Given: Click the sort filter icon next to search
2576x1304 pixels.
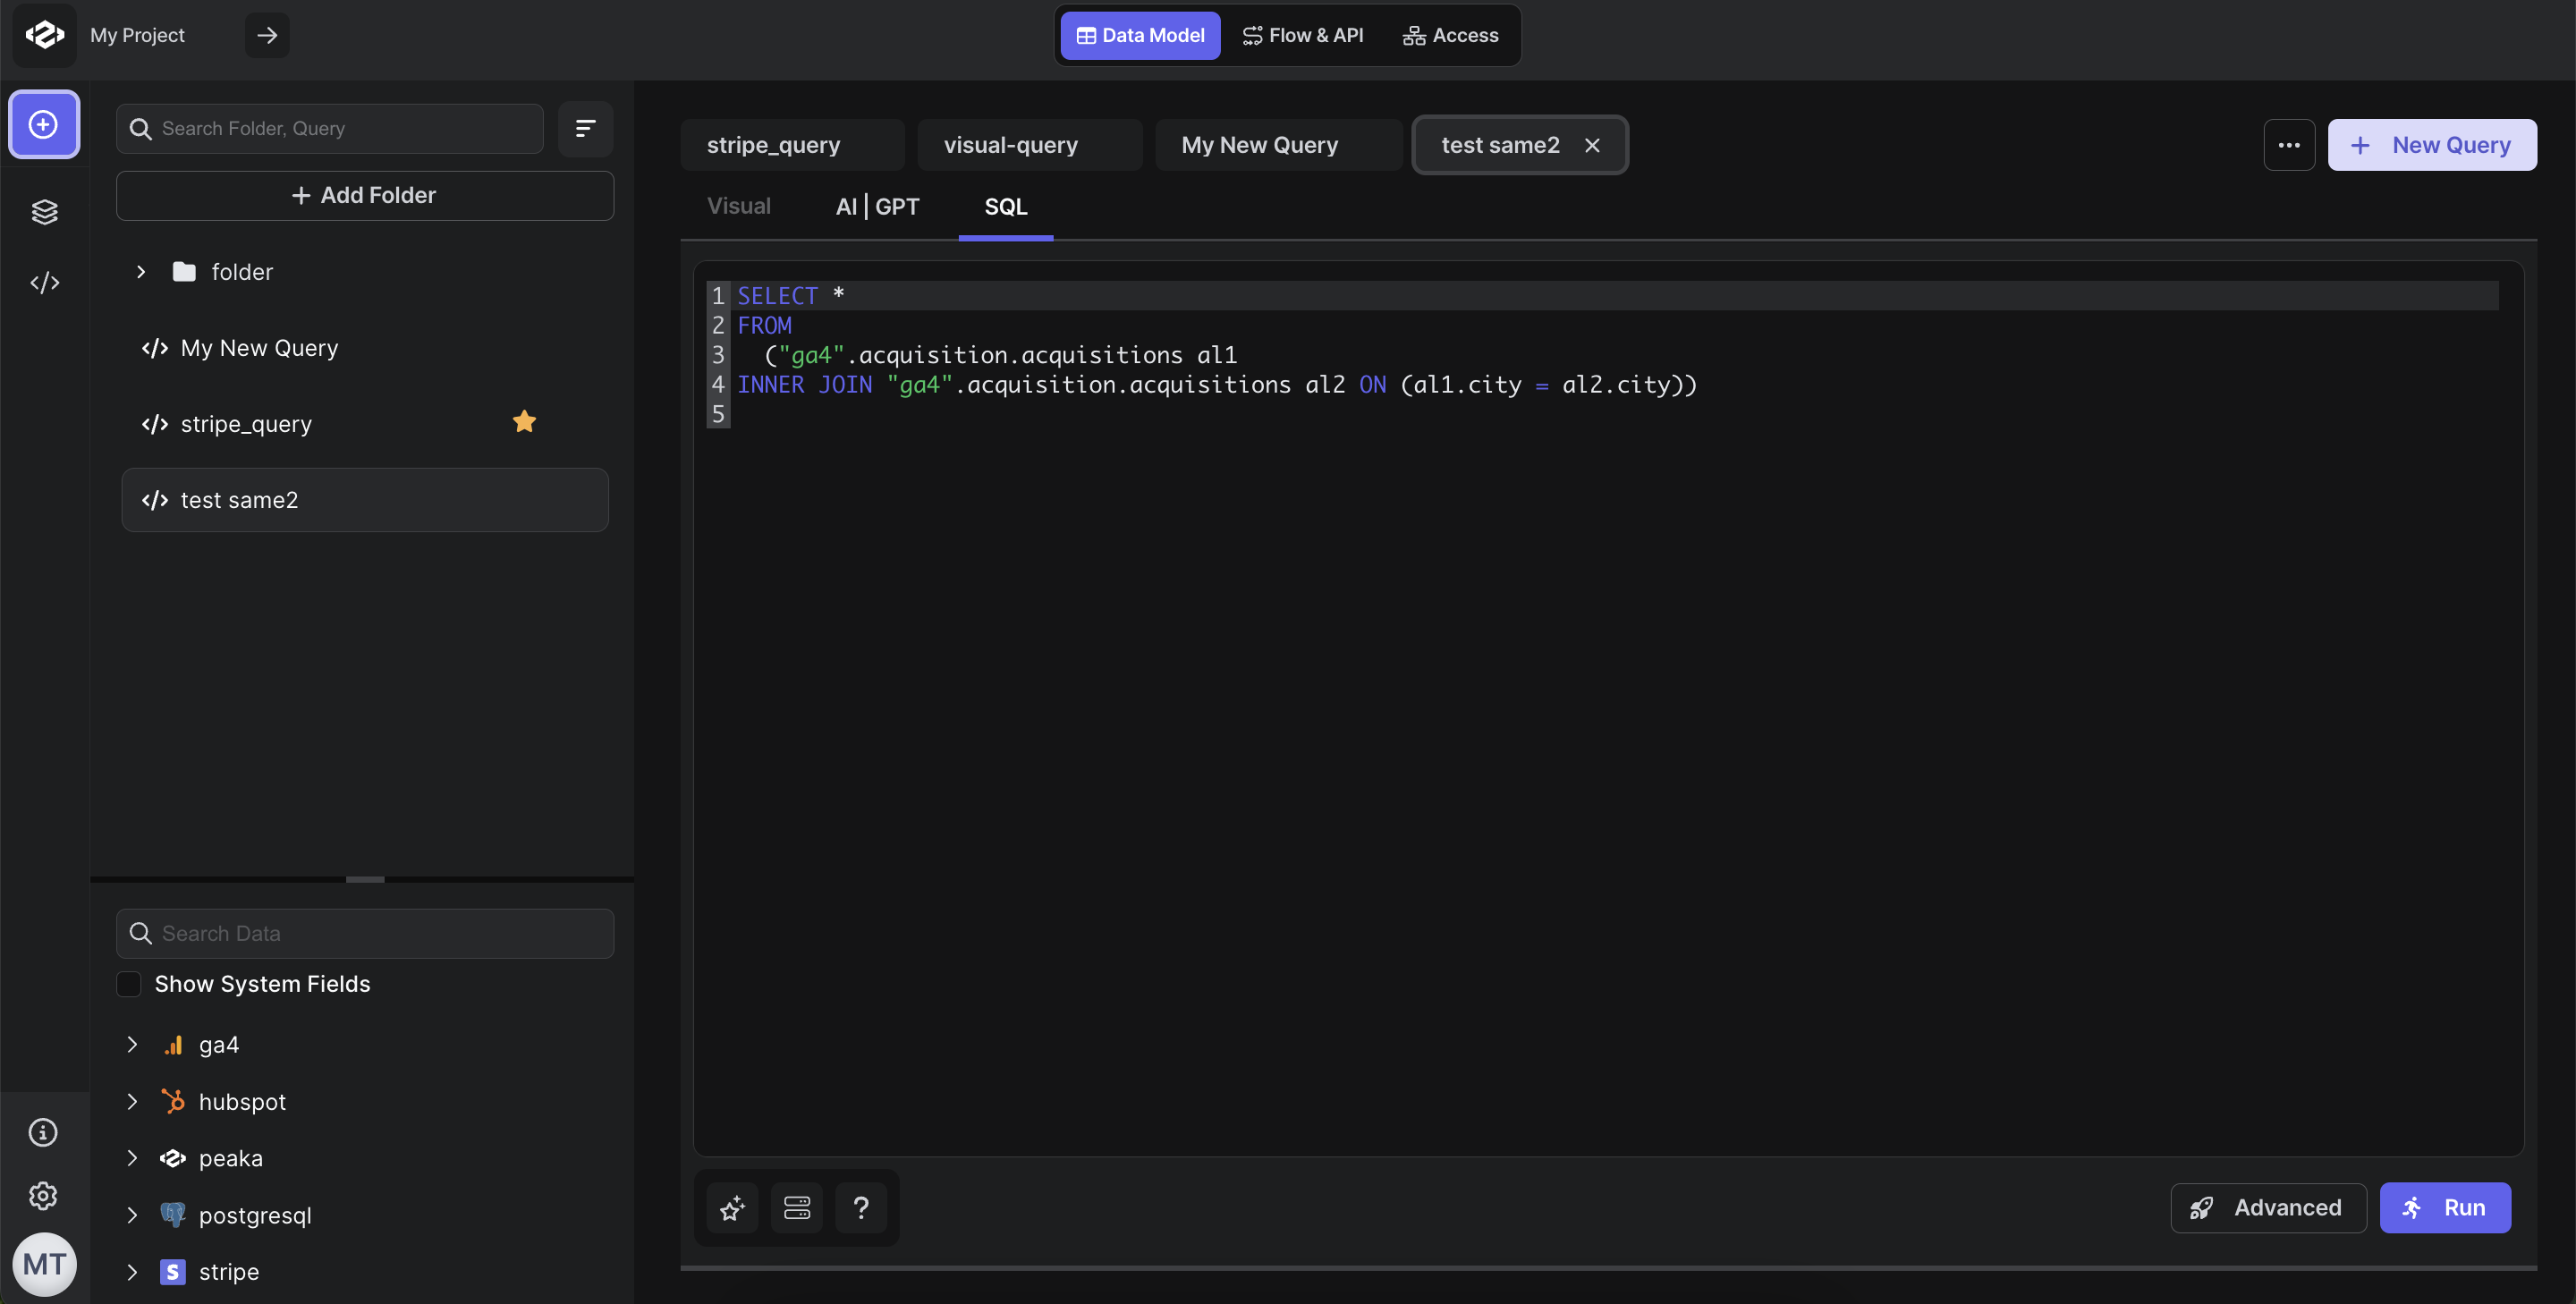Looking at the screenshot, I should coord(585,128).
